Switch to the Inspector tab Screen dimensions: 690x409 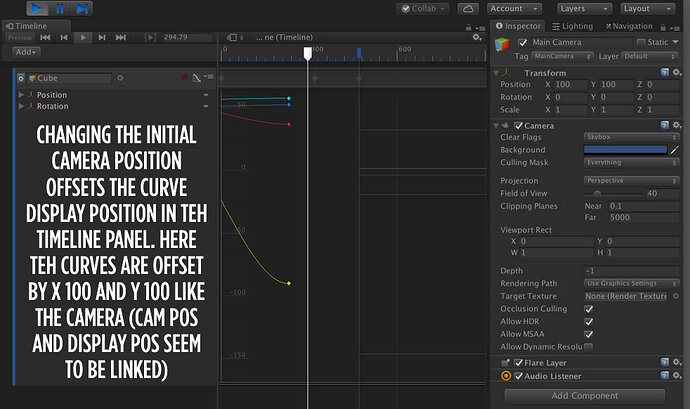[x=518, y=26]
